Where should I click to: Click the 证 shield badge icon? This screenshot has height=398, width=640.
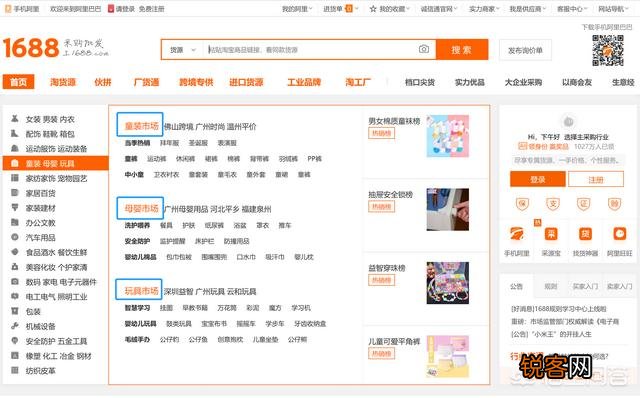(584, 203)
